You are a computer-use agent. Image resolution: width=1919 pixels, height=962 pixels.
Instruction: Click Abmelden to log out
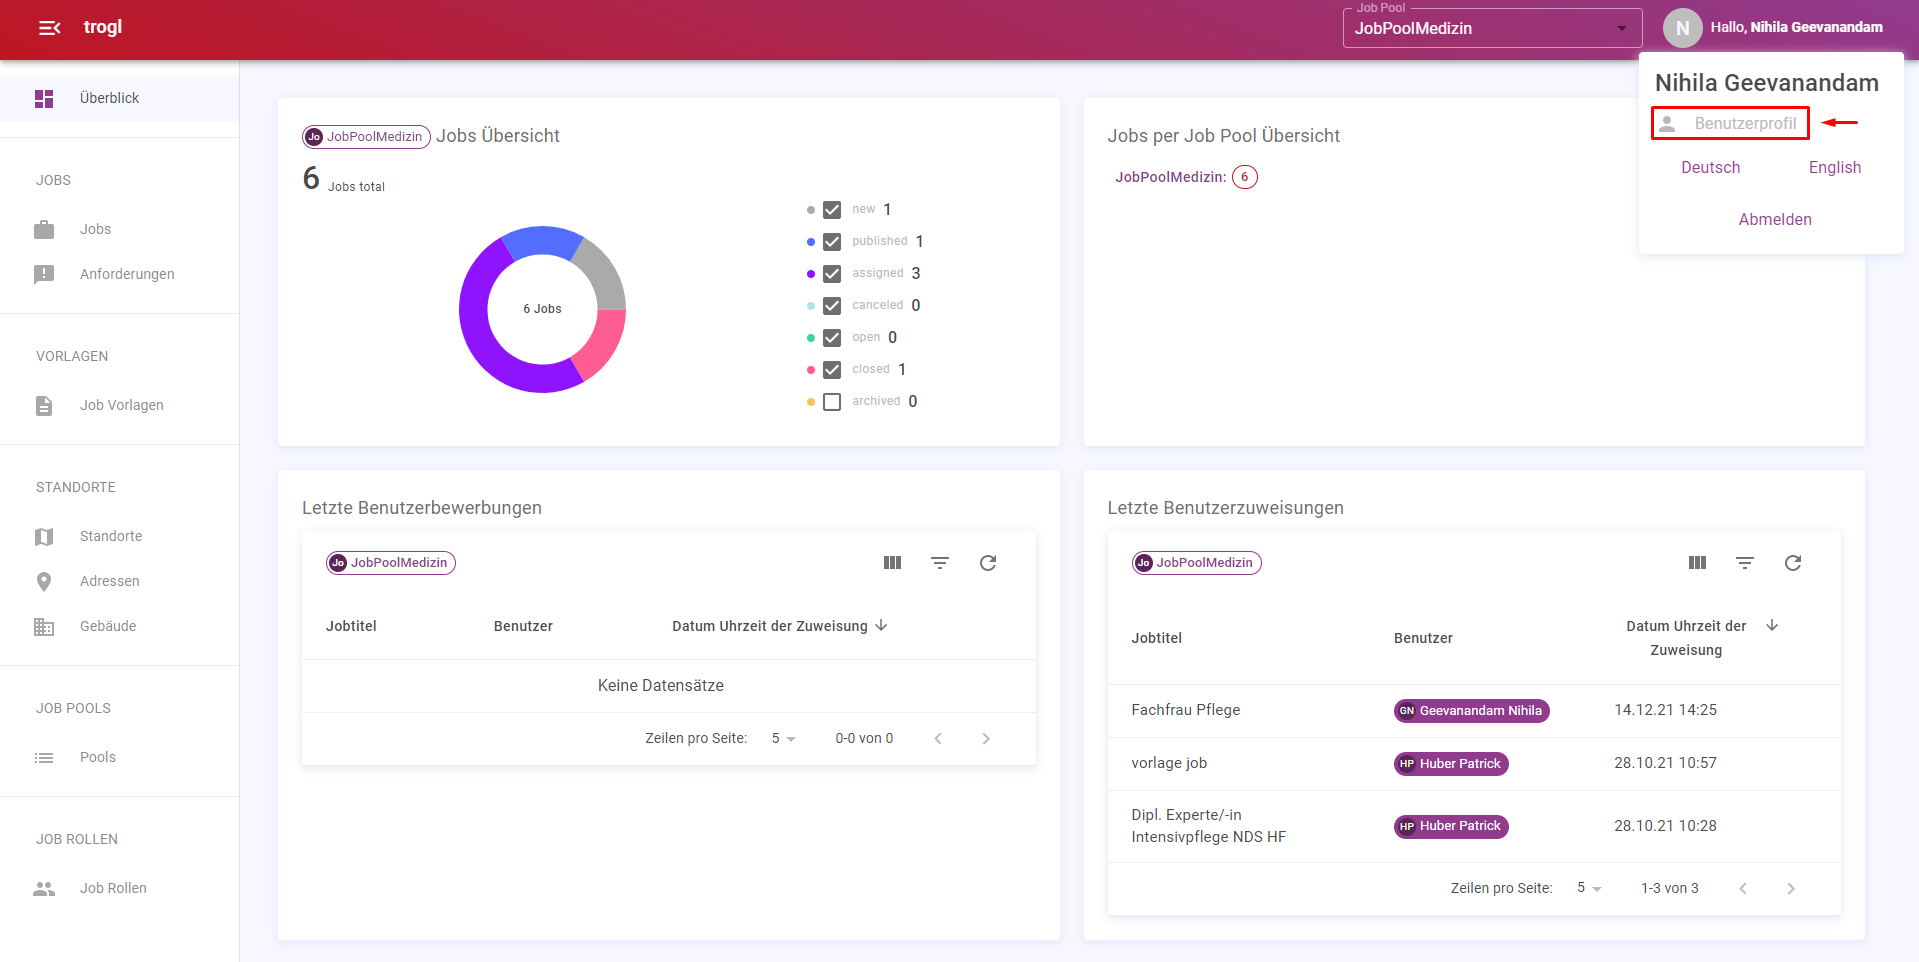[x=1774, y=220]
